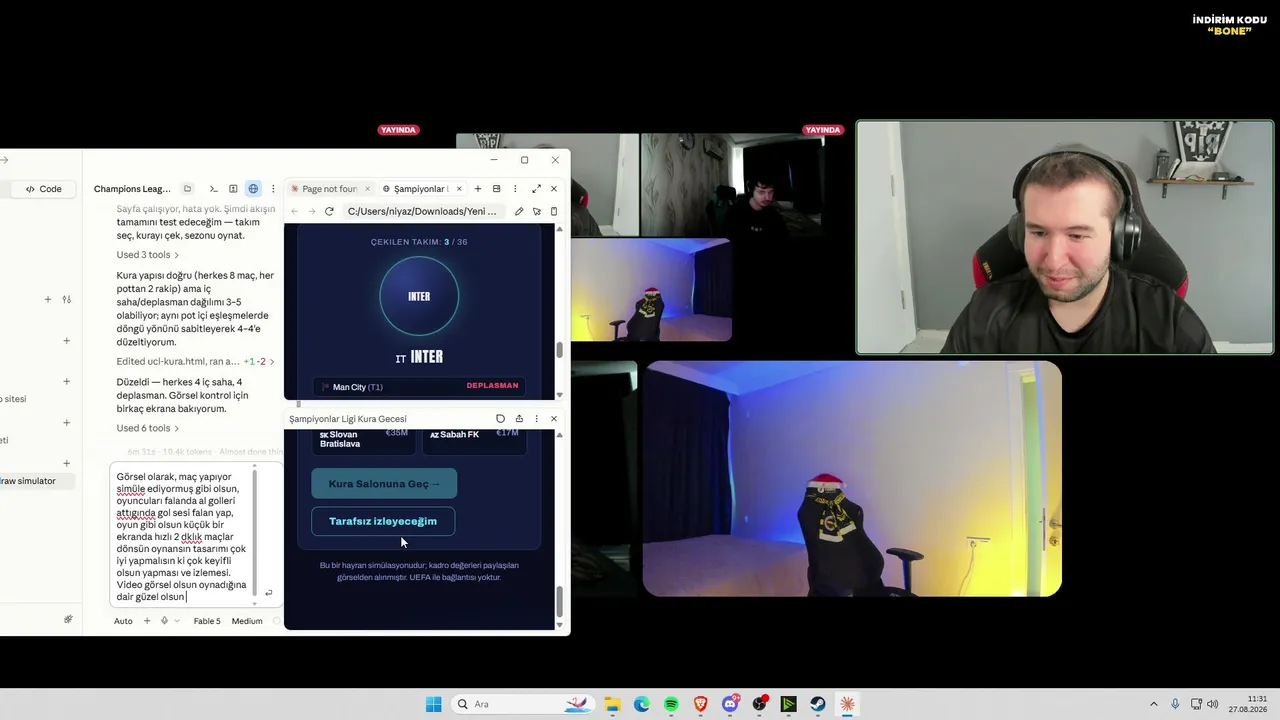Close the Şampiyonlar browser tab

pos(459,189)
